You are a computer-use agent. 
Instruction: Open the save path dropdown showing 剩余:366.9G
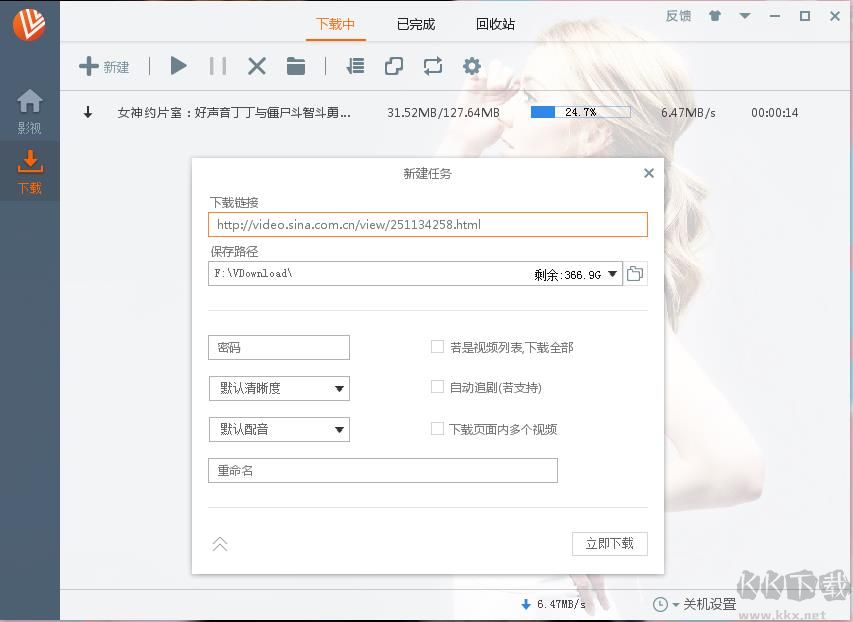[613, 274]
